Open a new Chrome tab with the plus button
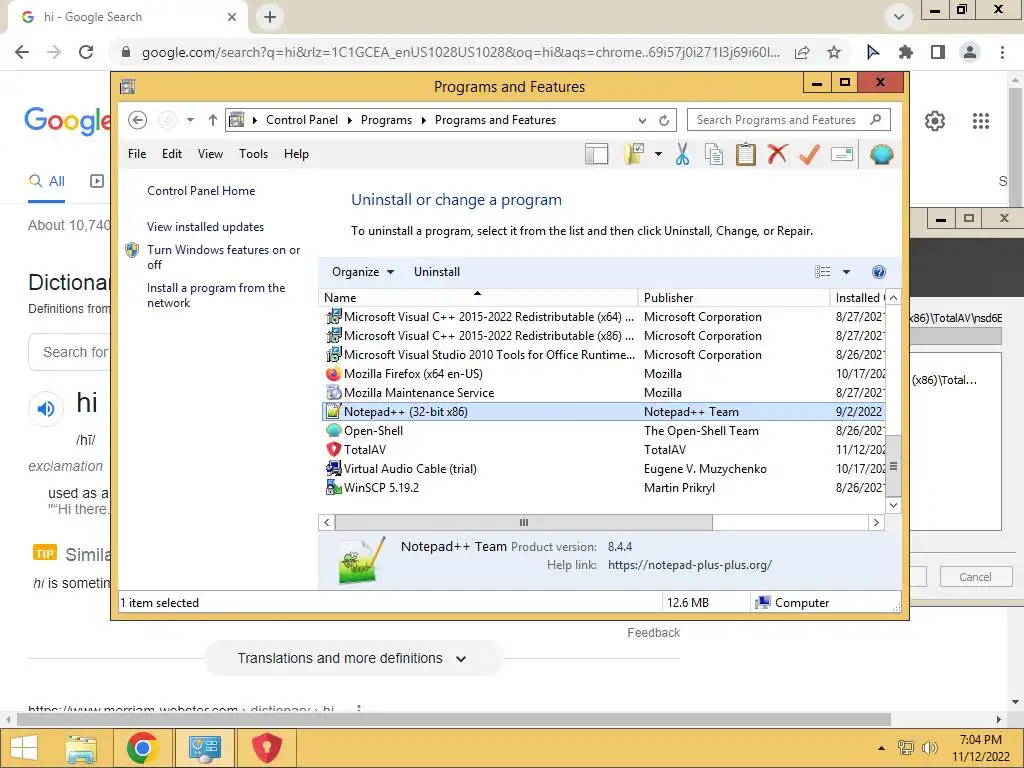The width and height of the screenshot is (1024, 768). pos(270,17)
